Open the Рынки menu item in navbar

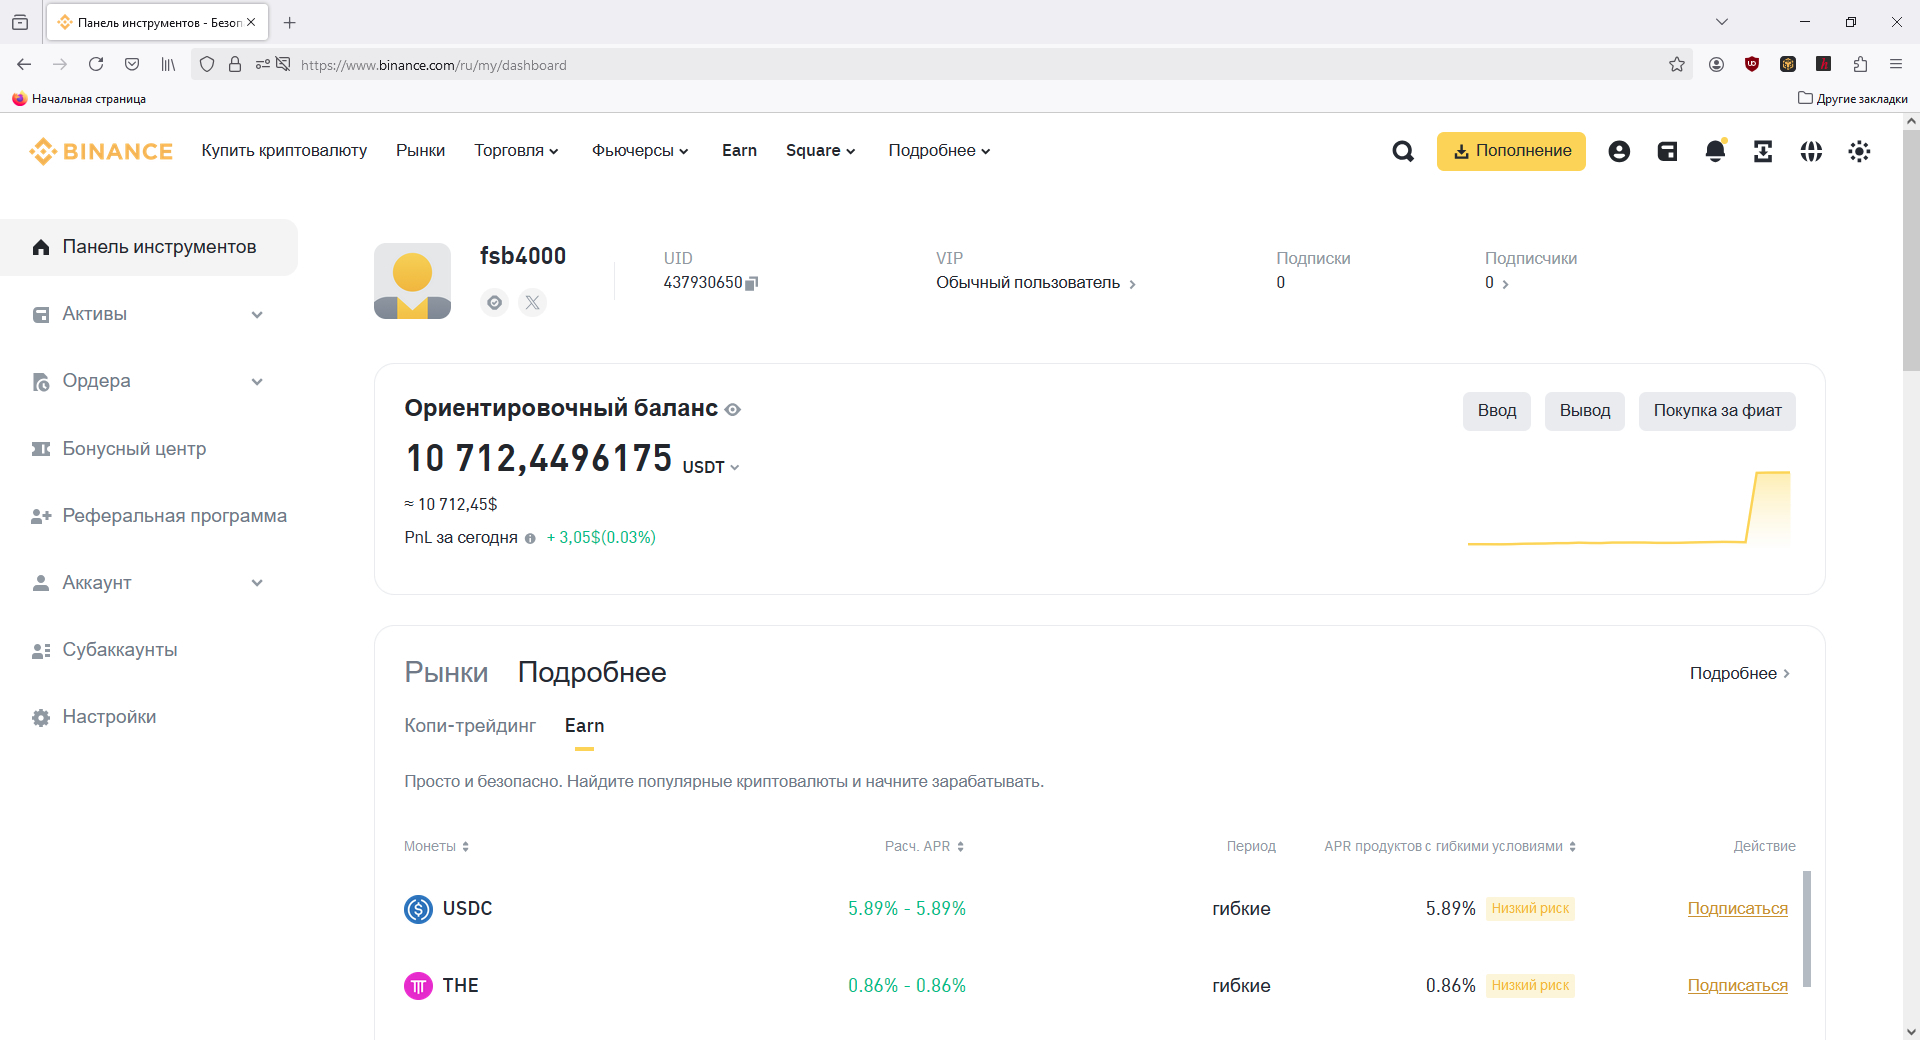[x=420, y=150]
